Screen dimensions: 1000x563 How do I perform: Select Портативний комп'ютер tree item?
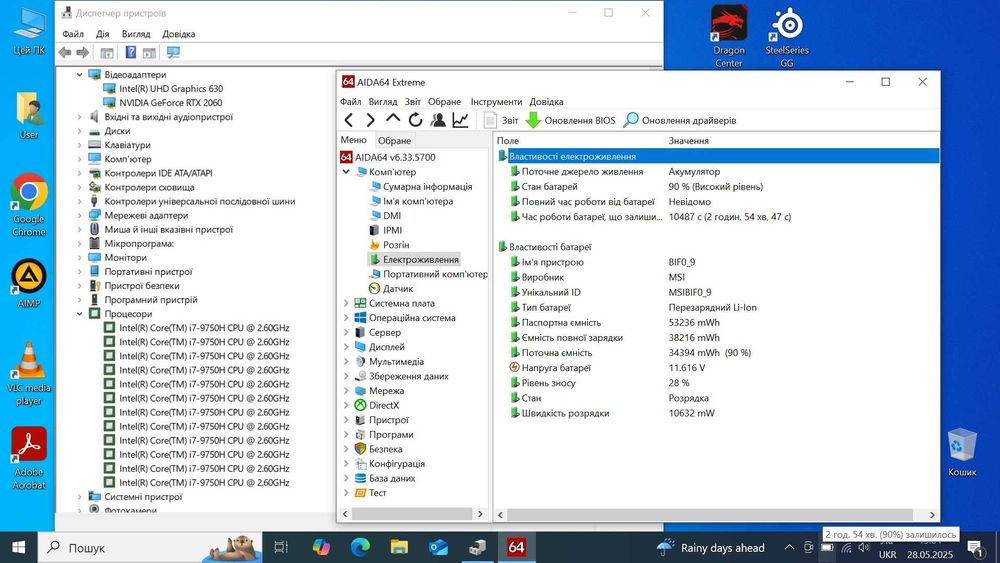(435, 274)
